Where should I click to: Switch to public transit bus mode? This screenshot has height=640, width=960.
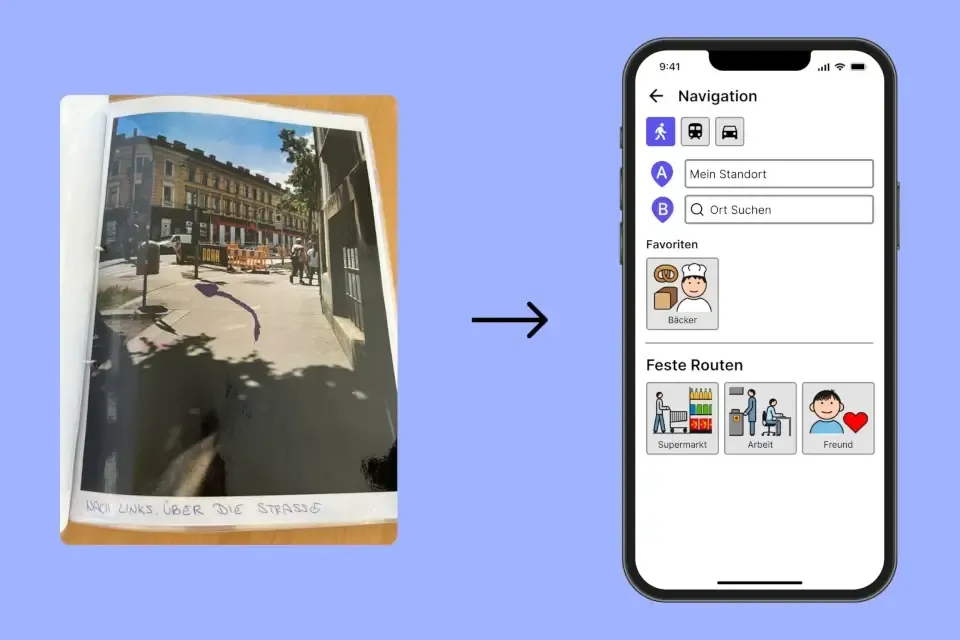coord(695,132)
